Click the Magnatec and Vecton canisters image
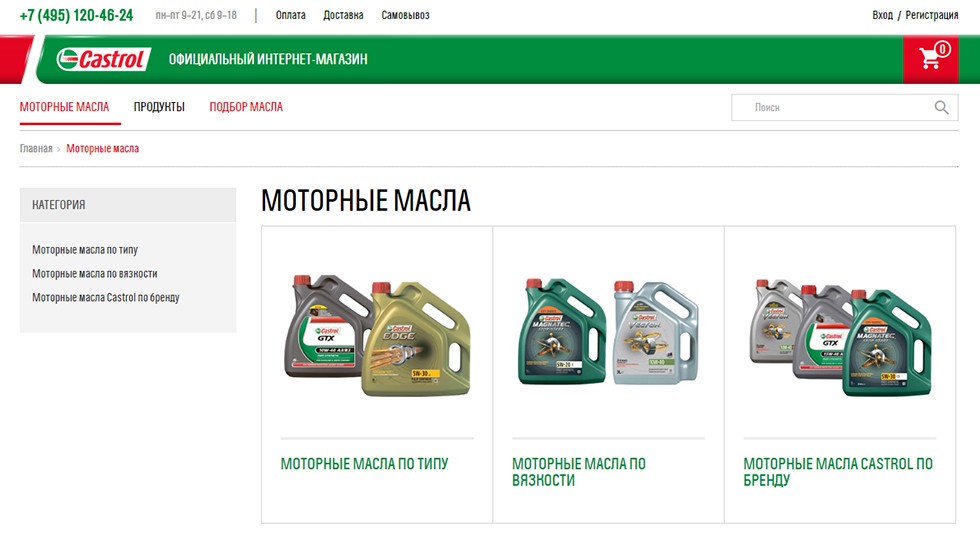980x550 pixels. click(x=608, y=331)
